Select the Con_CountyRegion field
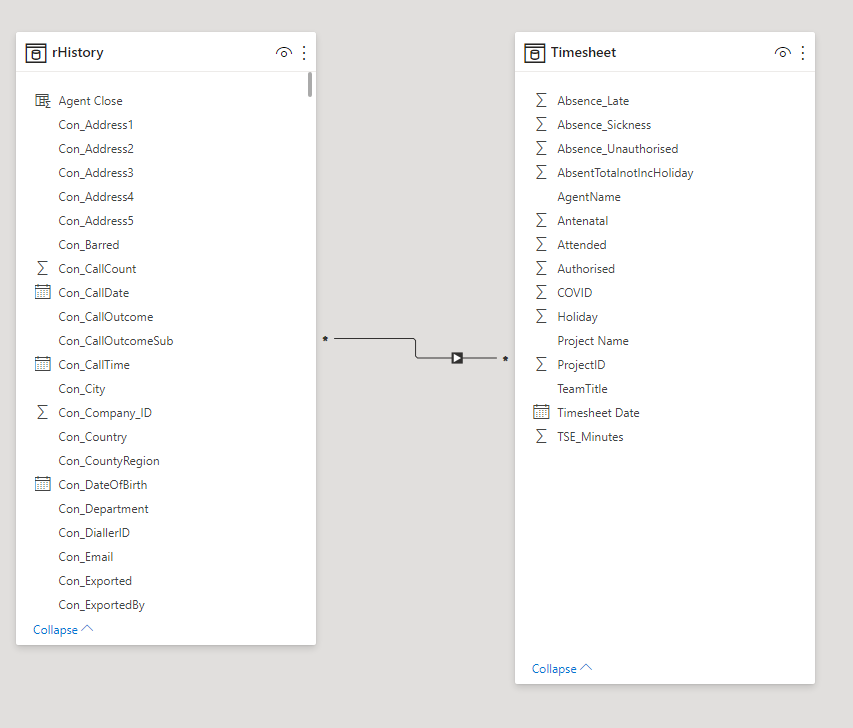853x728 pixels. 109,461
